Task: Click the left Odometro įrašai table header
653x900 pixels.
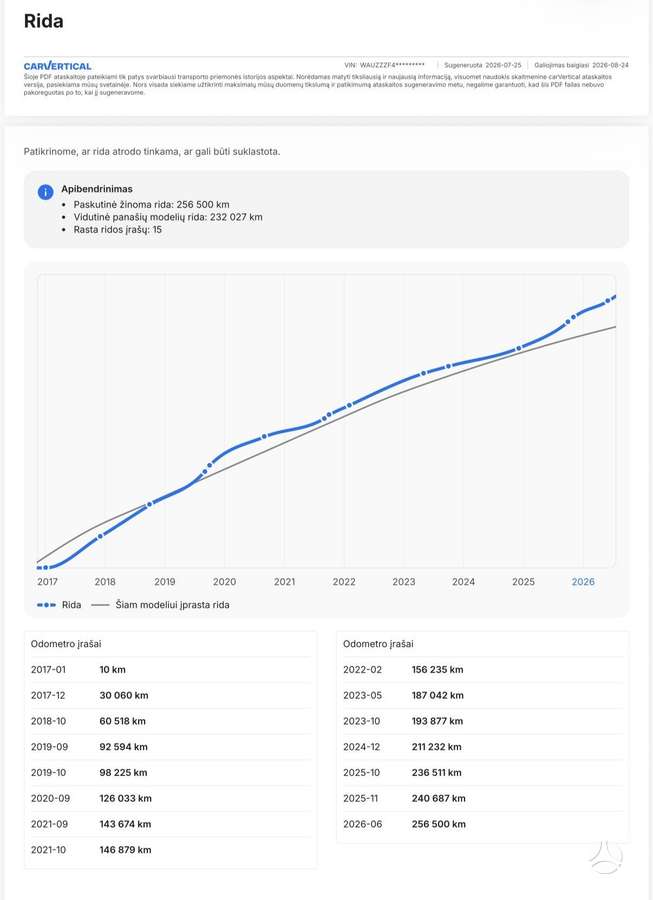Action: coord(66,644)
